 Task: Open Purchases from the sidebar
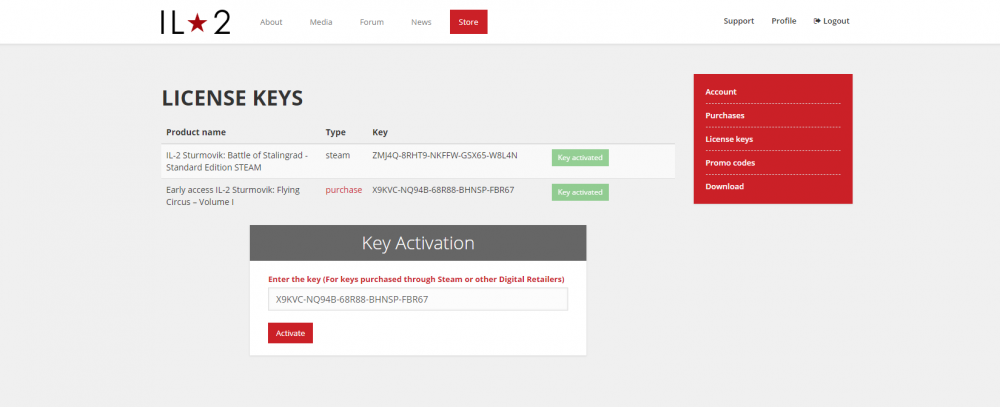(725, 115)
